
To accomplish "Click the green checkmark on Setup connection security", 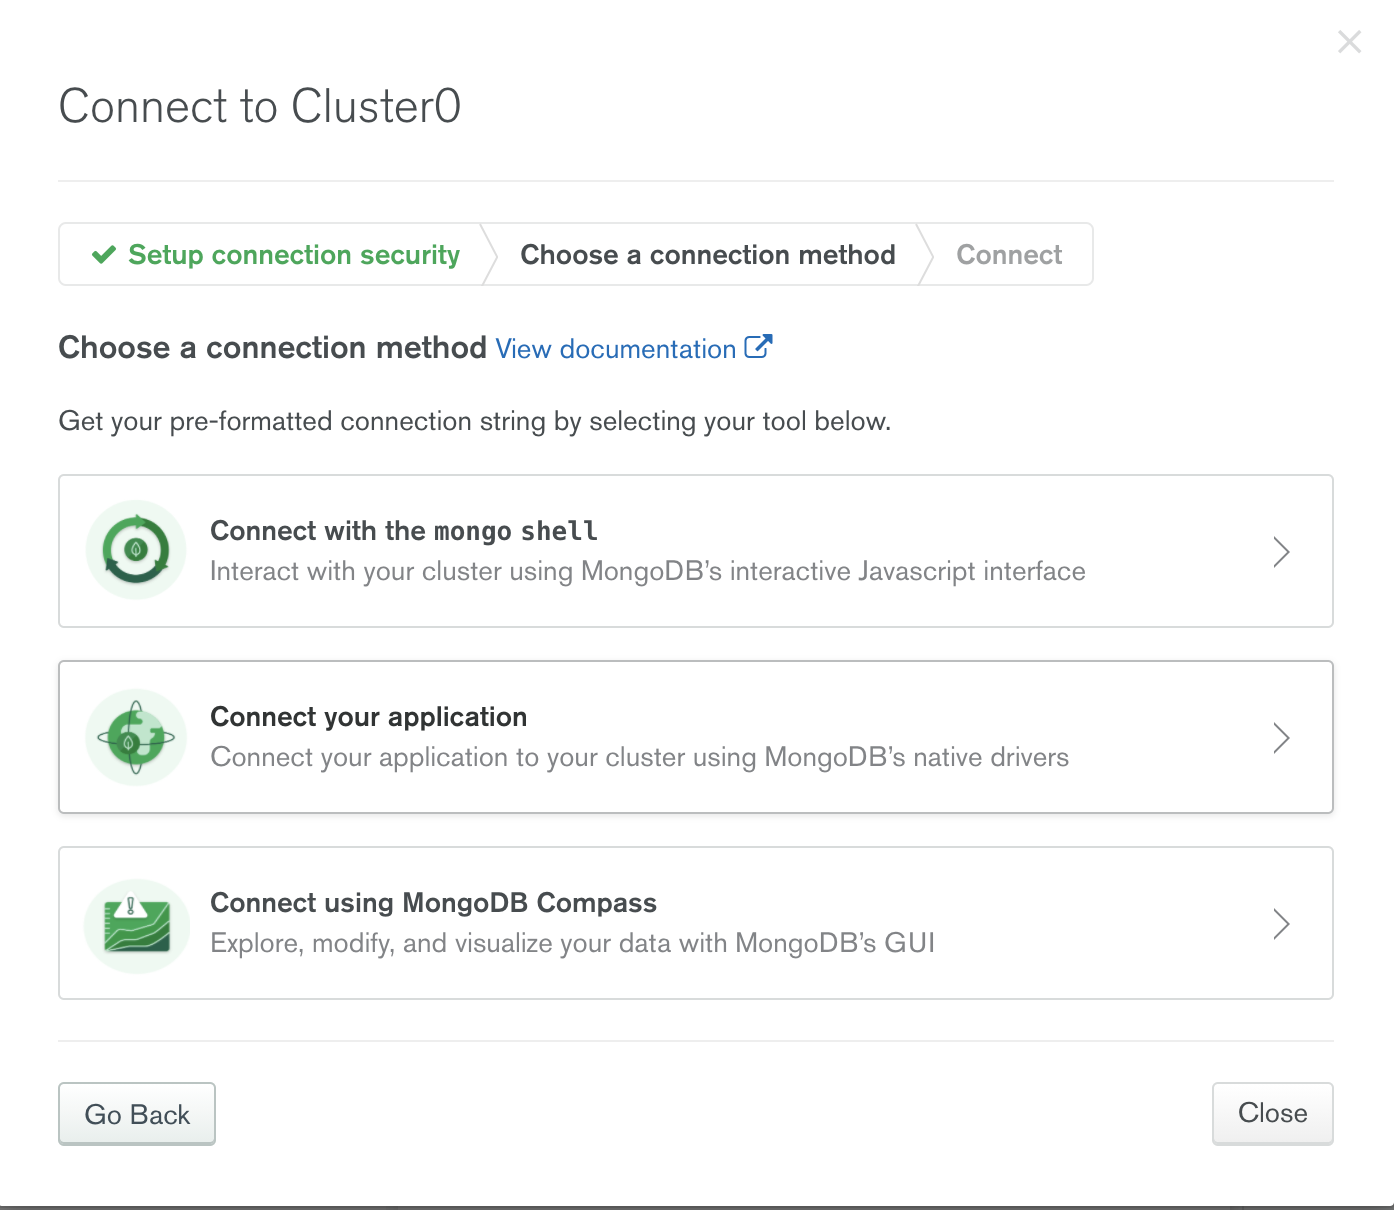I will point(104,255).
